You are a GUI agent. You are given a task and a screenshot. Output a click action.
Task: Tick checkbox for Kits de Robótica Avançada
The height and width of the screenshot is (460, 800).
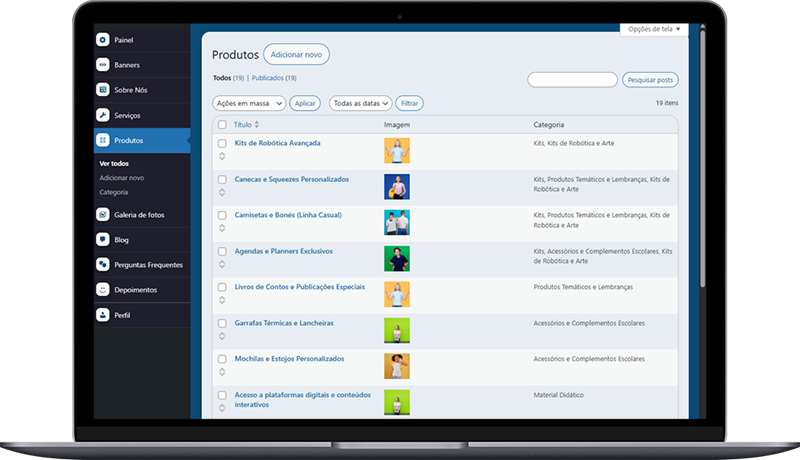click(x=222, y=144)
